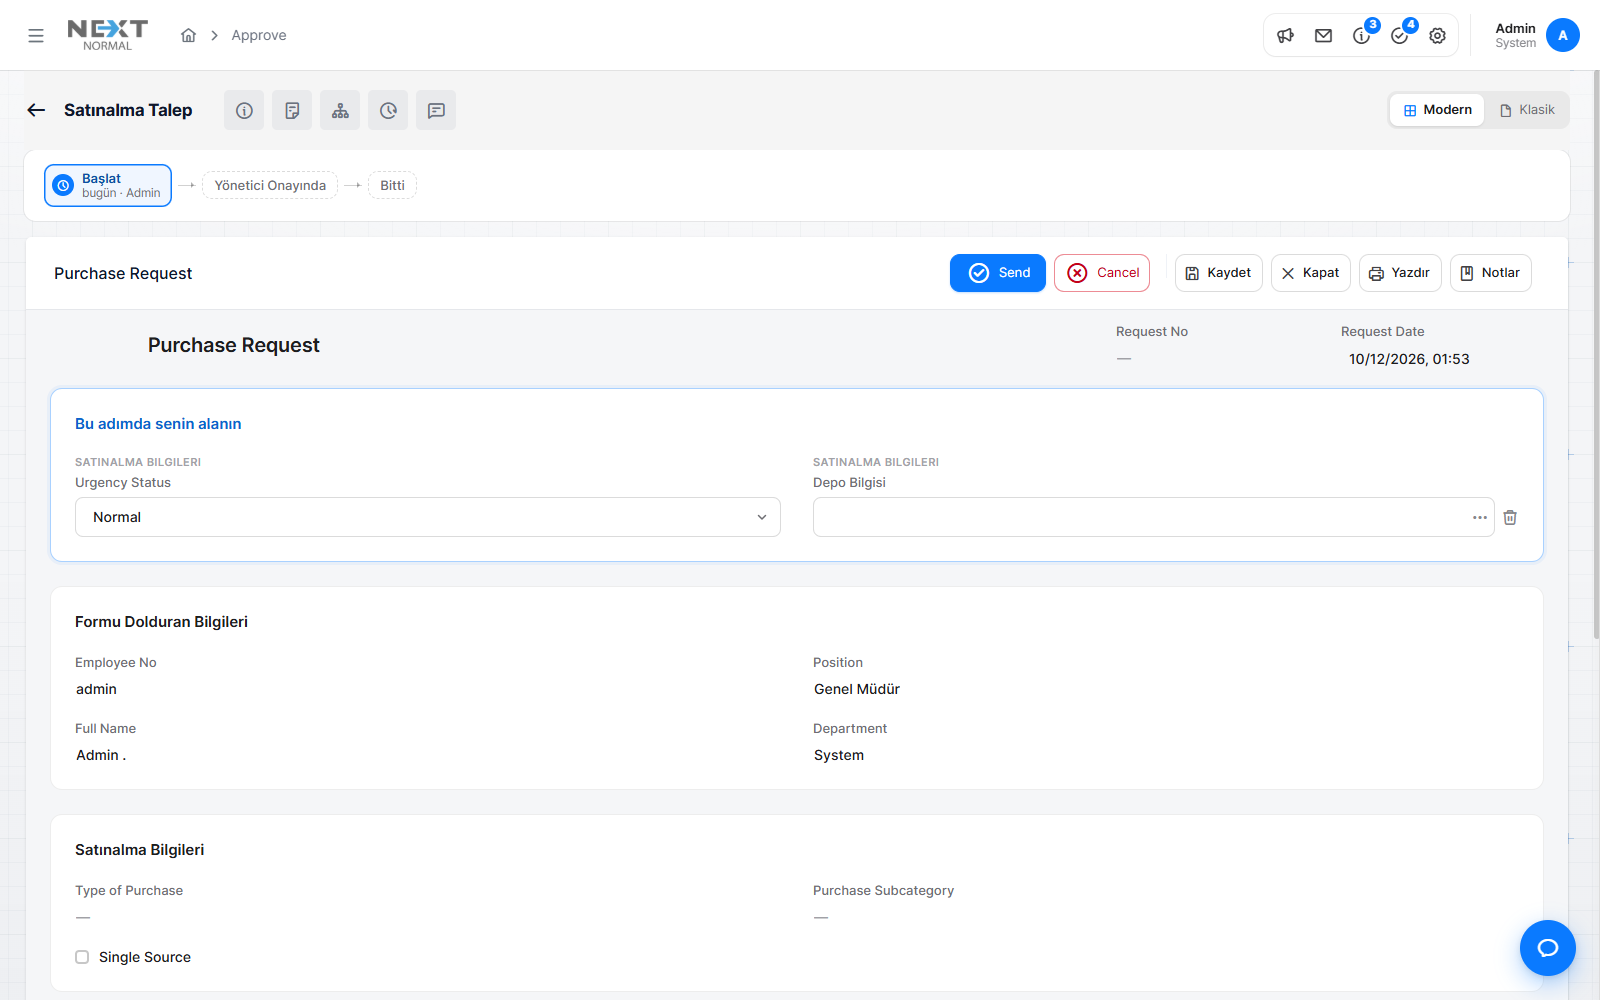This screenshot has width=1600, height=1000.
Task: Click the page vertical scrollbar
Action: coord(1596,355)
